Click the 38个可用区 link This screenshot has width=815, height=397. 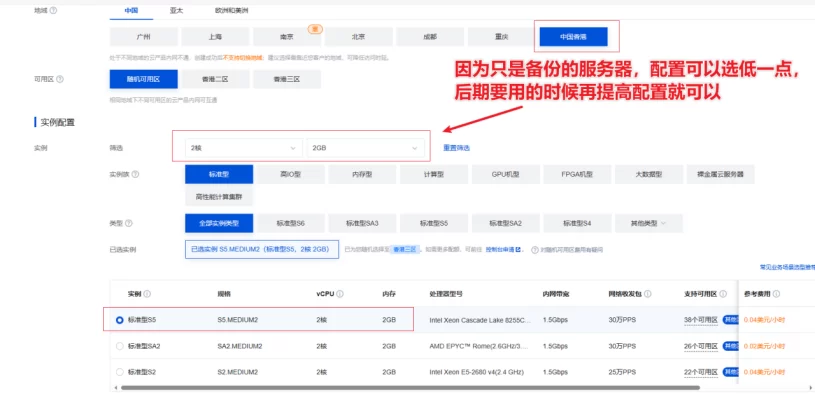701,320
